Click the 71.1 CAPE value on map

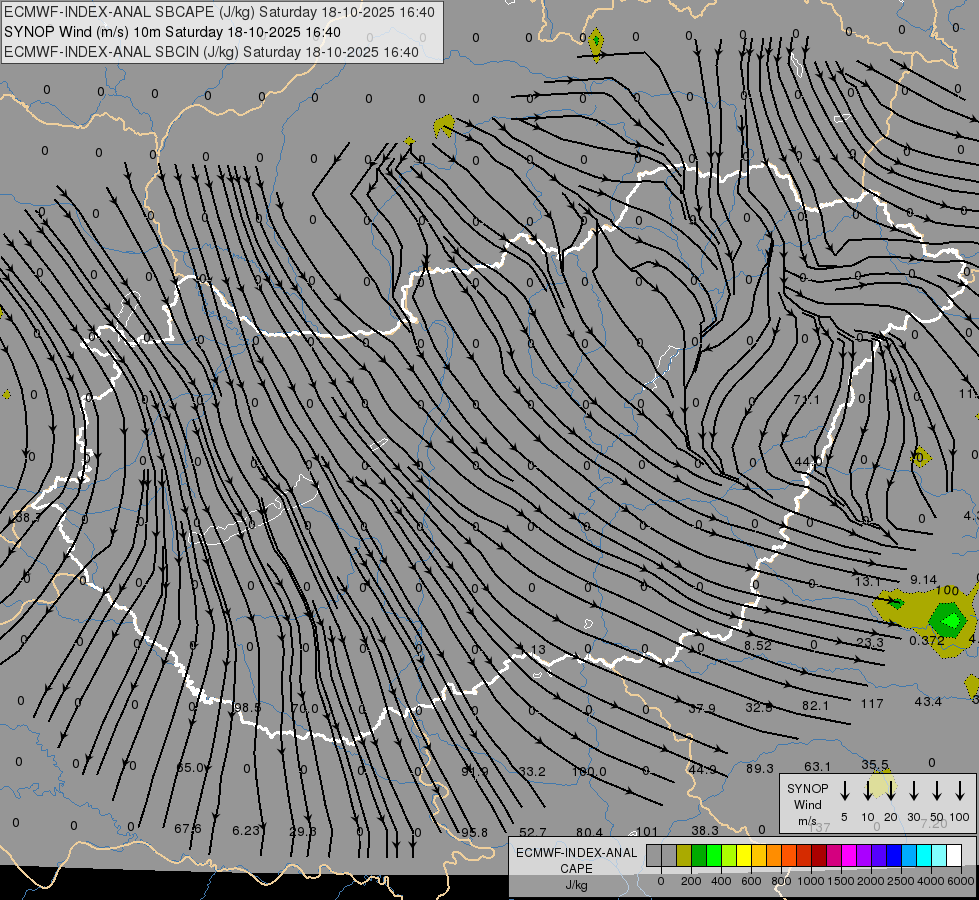click(806, 400)
